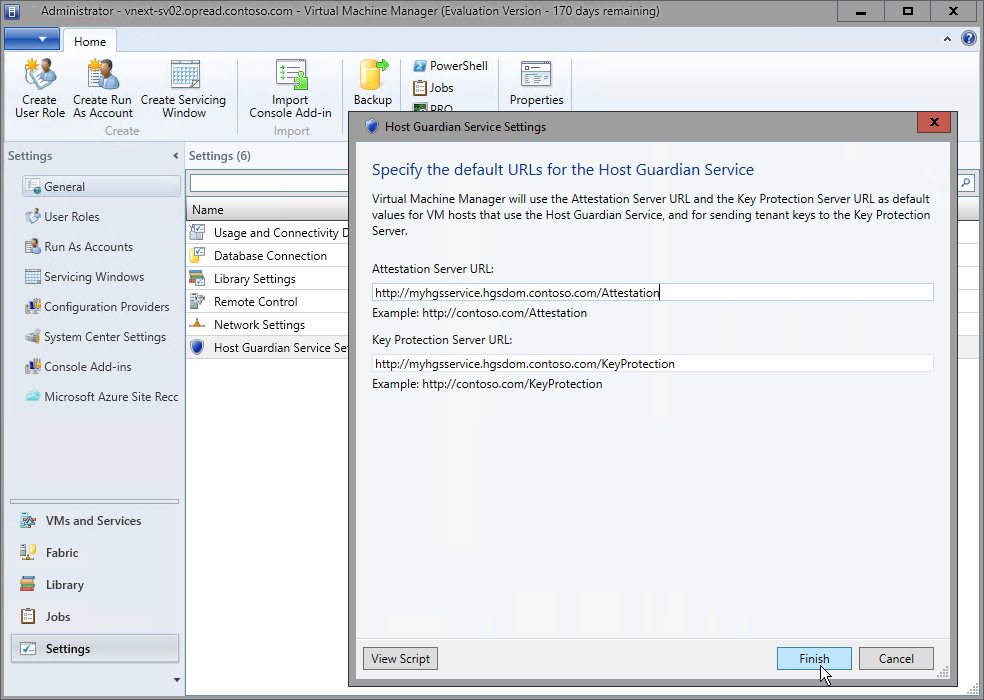
Task: Click Finish to apply Host Guardian settings
Action: pos(814,658)
